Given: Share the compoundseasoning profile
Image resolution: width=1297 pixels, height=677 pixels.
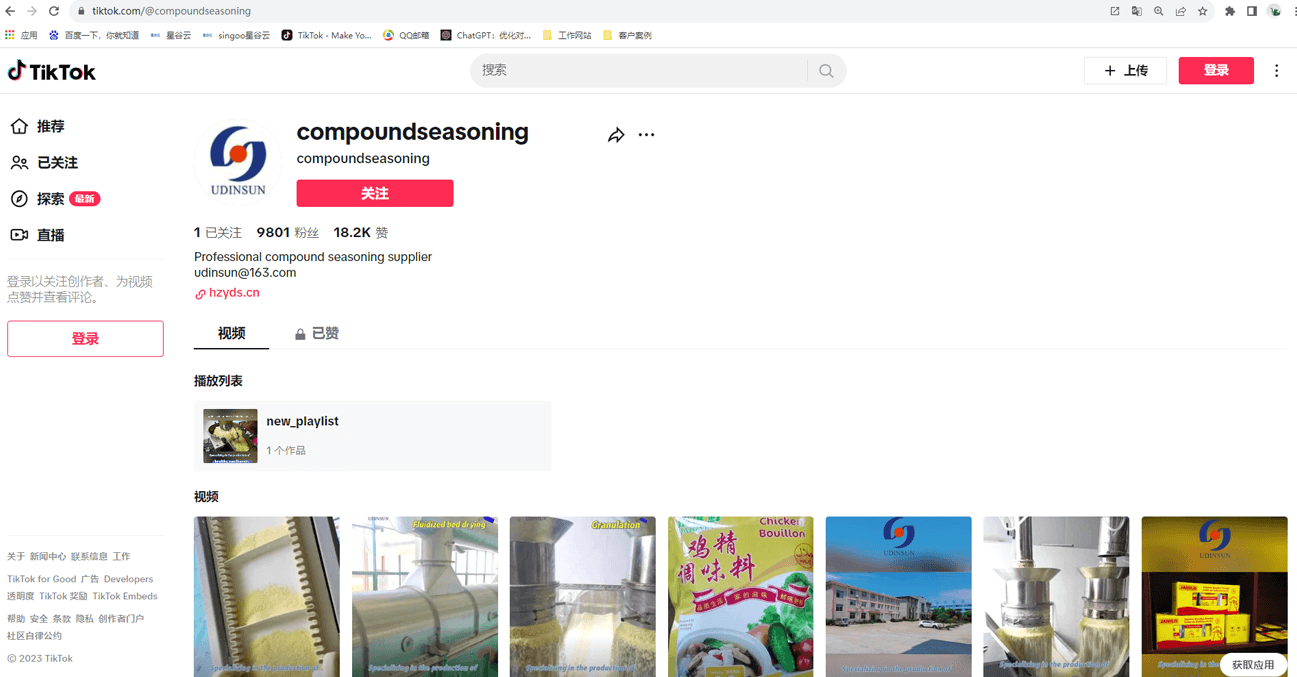Looking at the screenshot, I should pyautogui.click(x=616, y=135).
